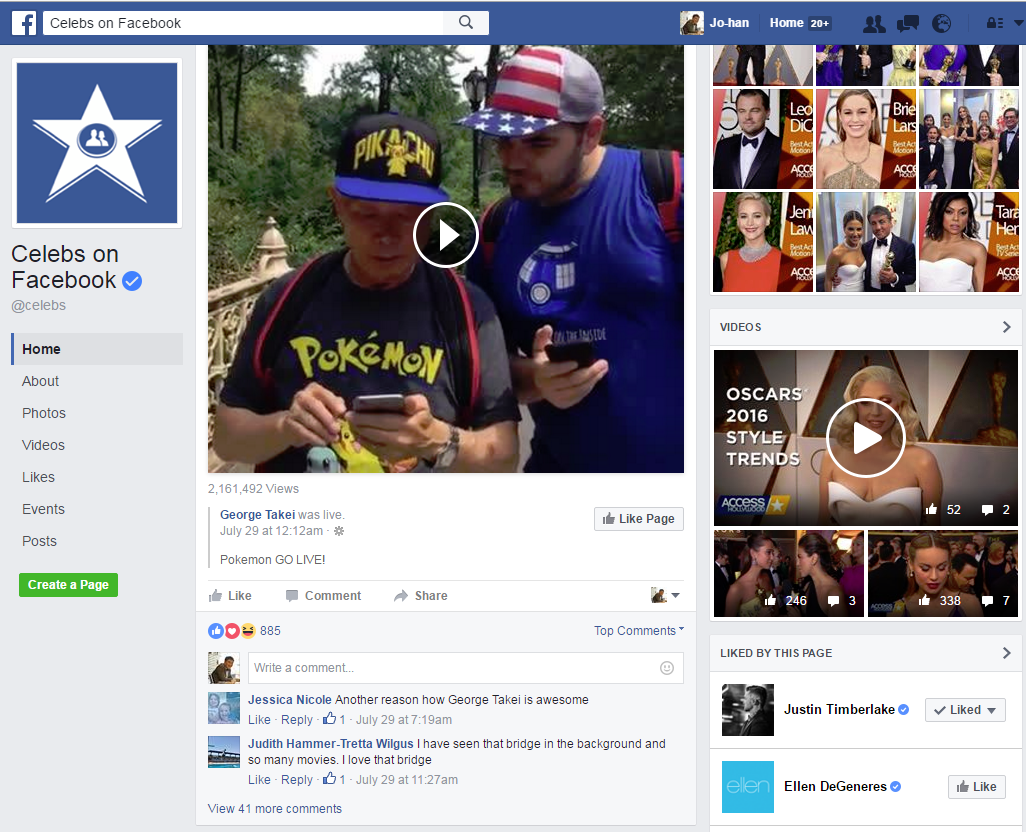This screenshot has width=1026, height=832.
Task: Open privacy shortcuts lock icon
Action: (995, 23)
